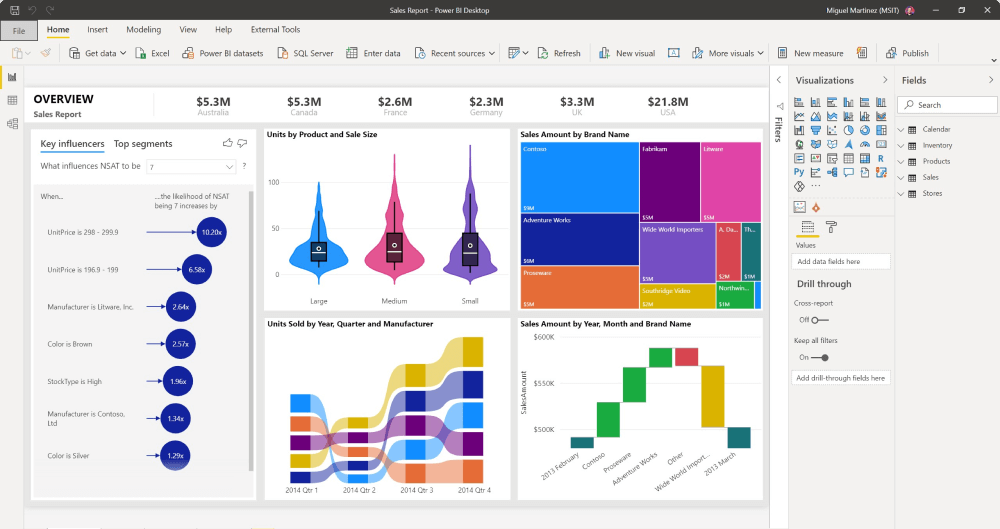Select the Python visual icon
Image resolution: width=1000 pixels, height=529 pixels.
pos(799,172)
